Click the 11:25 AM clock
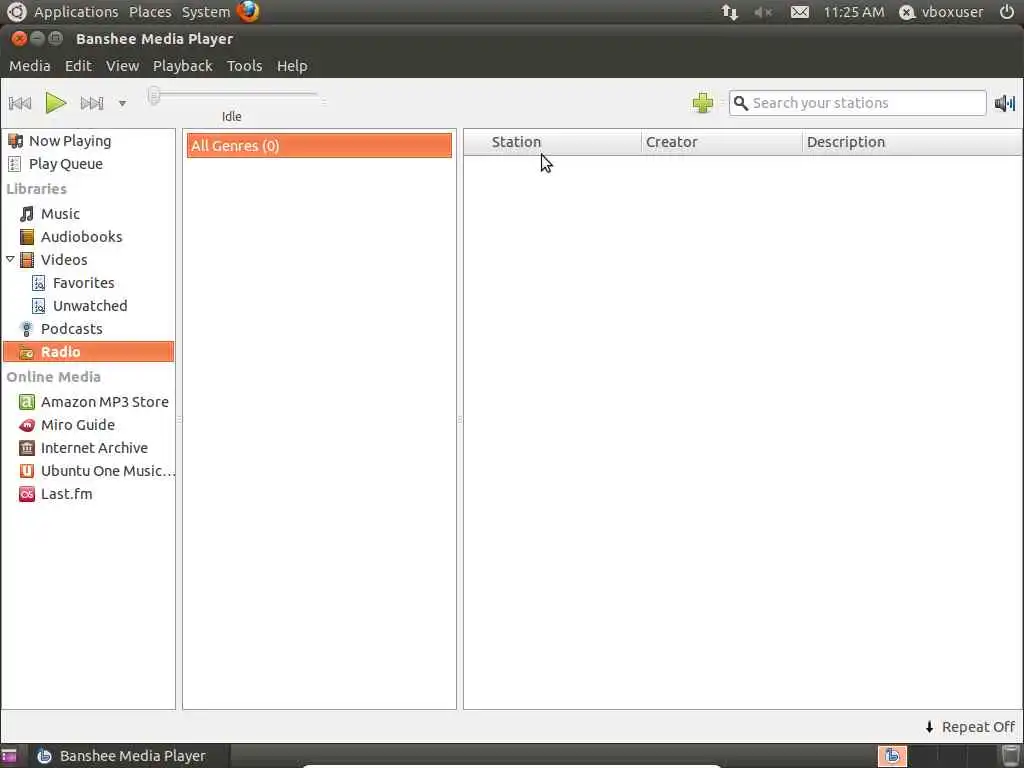The width and height of the screenshot is (1024, 768). (854, 12)
